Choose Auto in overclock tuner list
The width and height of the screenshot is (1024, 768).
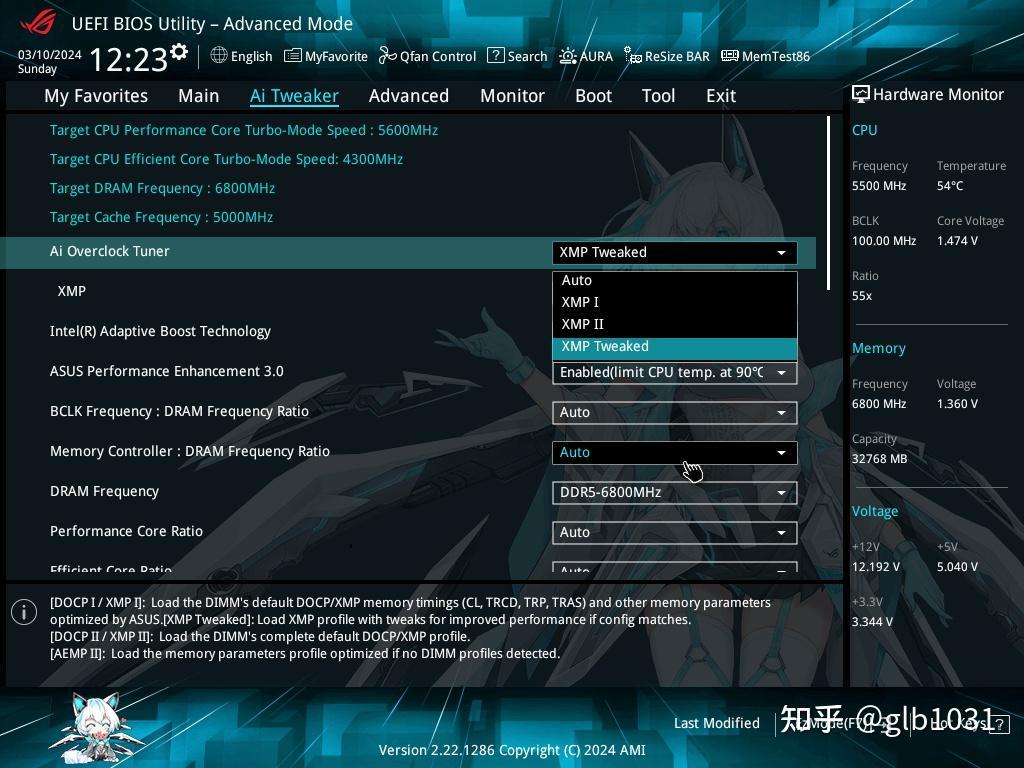point(675,280)
